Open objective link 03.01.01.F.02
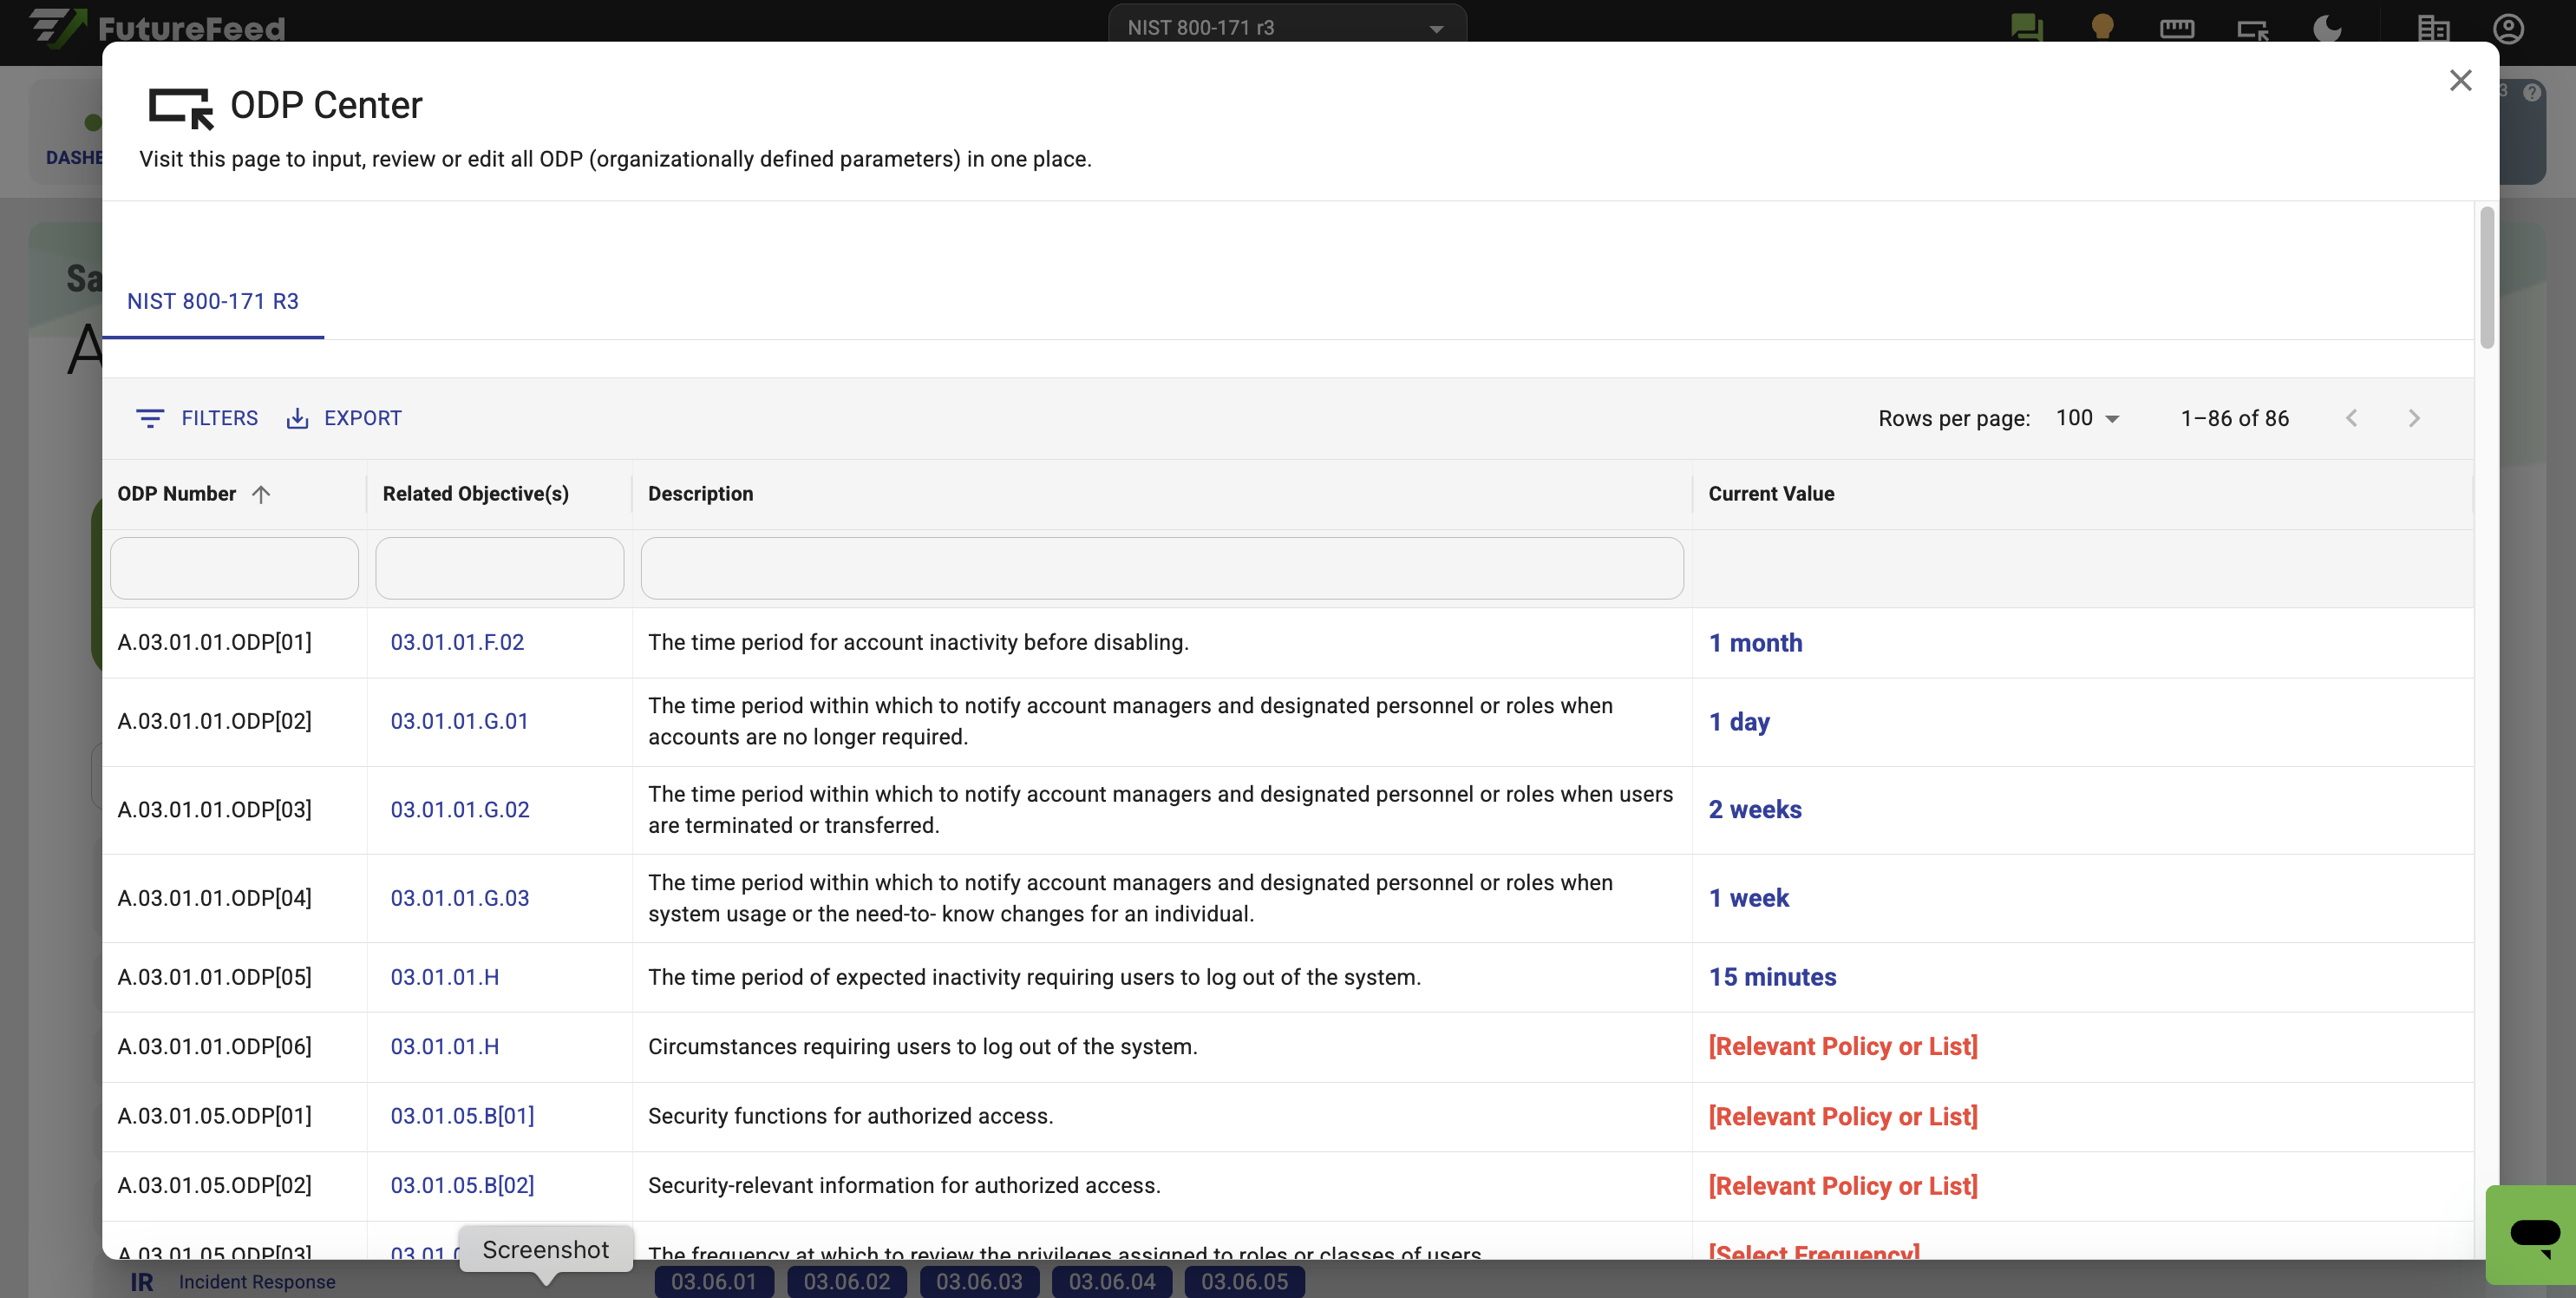This screenshot has height=1298, width=2576. click(x=457, y=642)
